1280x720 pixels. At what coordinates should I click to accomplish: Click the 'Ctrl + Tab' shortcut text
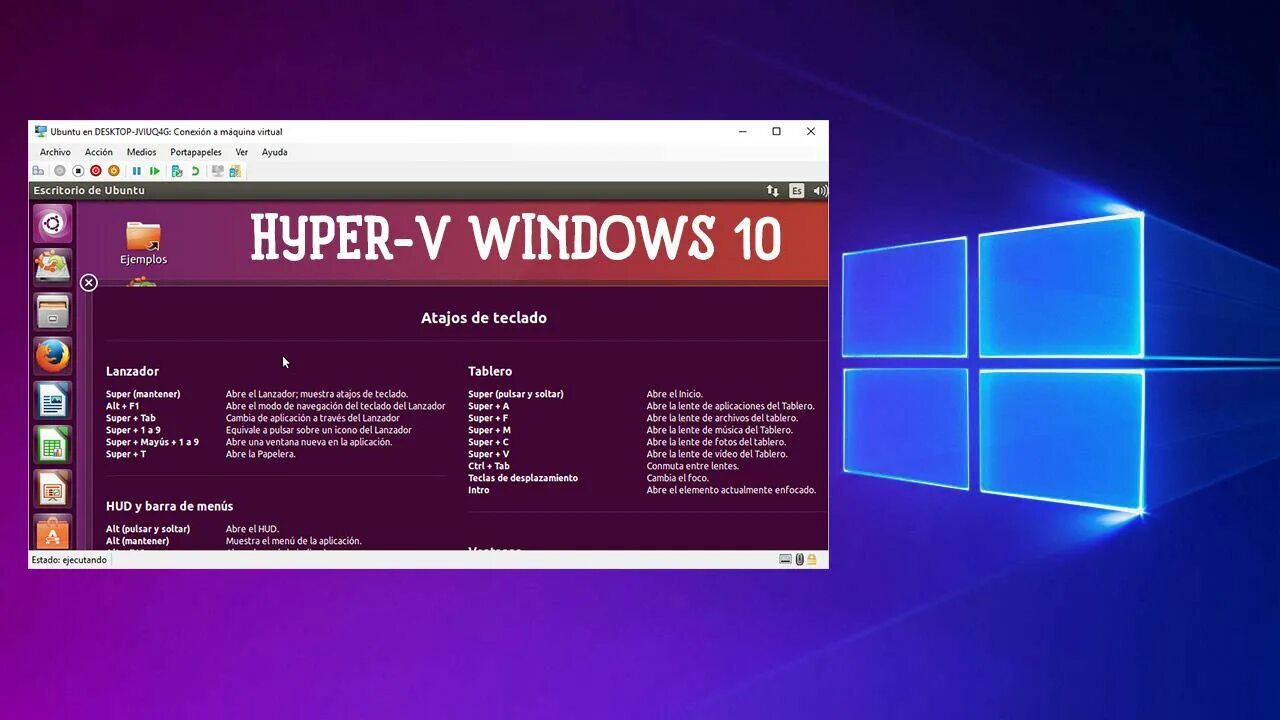pos(489,466)
